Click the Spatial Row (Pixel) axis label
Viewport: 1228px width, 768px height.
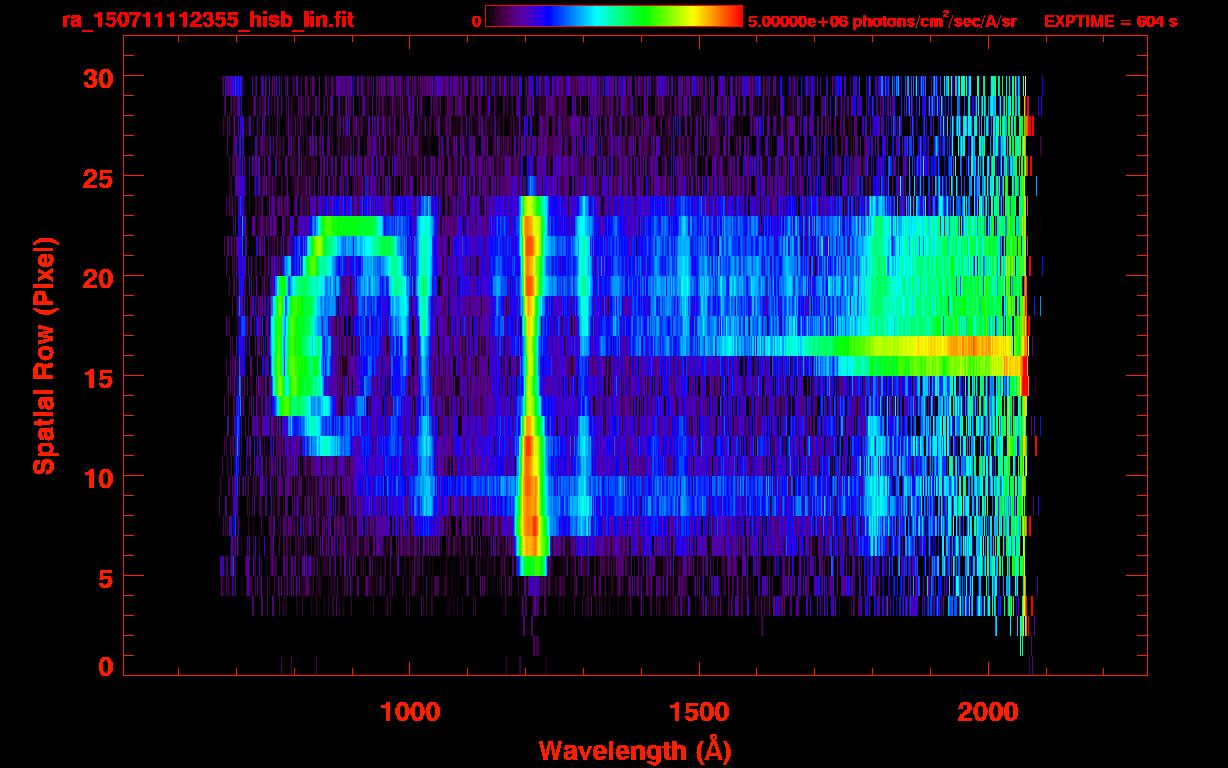pos(44,356)
